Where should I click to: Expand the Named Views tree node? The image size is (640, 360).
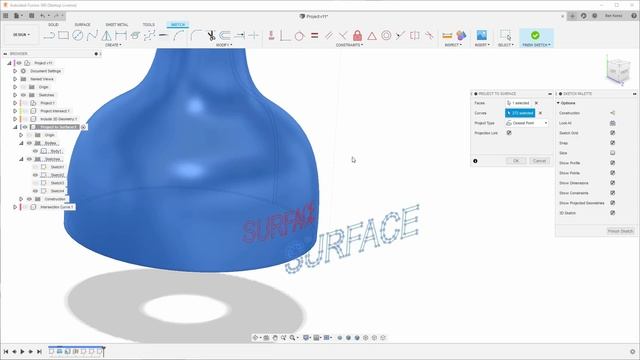(x=15, y=79)
